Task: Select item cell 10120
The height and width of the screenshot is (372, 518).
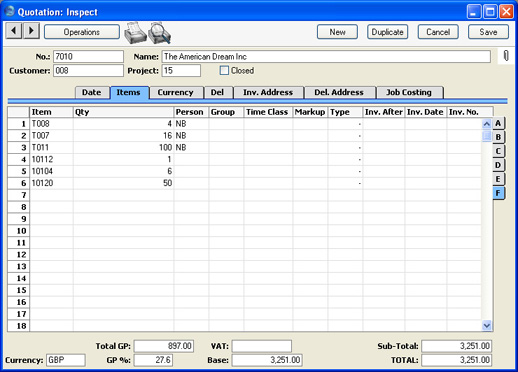Action: coord(51,183)
